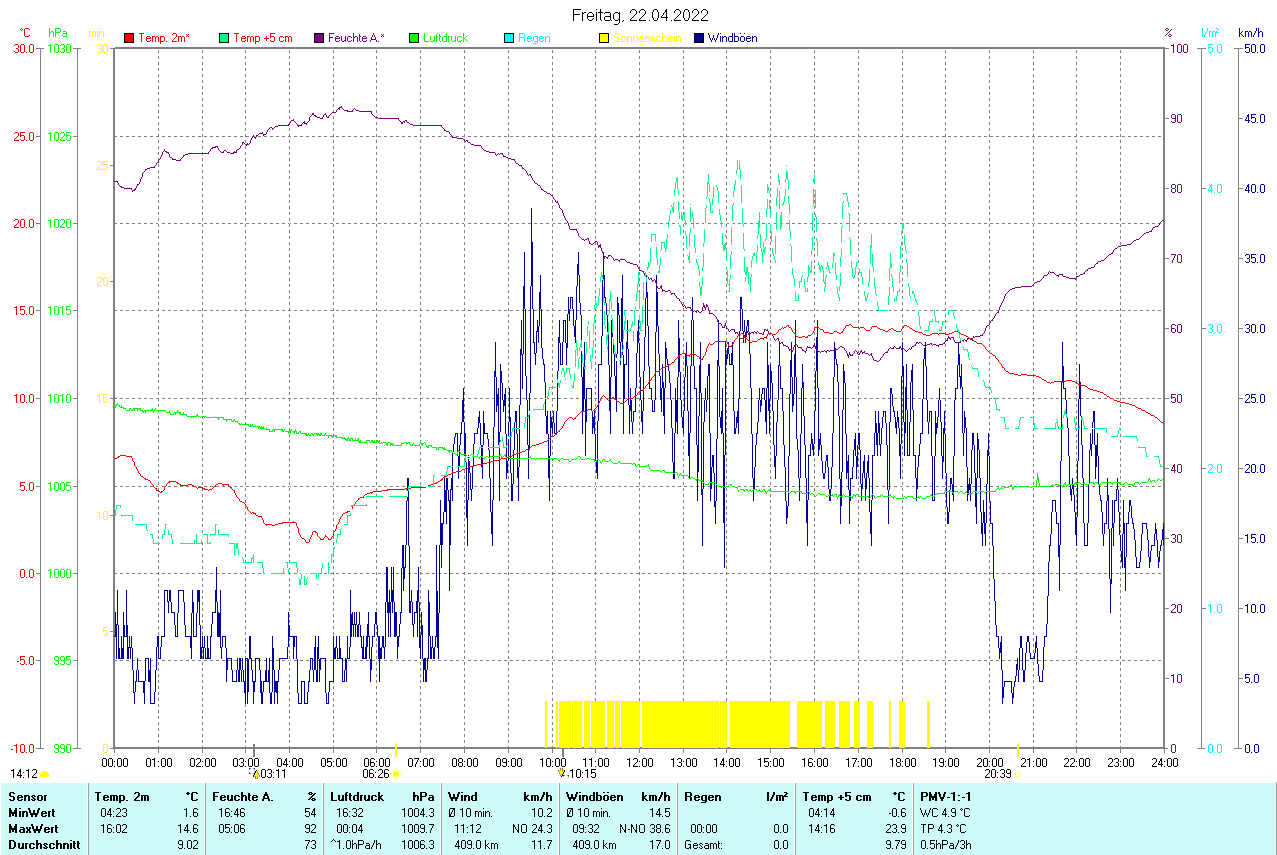Viewport: 1277px width, 855px height.
Task: Click the yellow Sonnenschein legend swatch
Action: [604, 38]
